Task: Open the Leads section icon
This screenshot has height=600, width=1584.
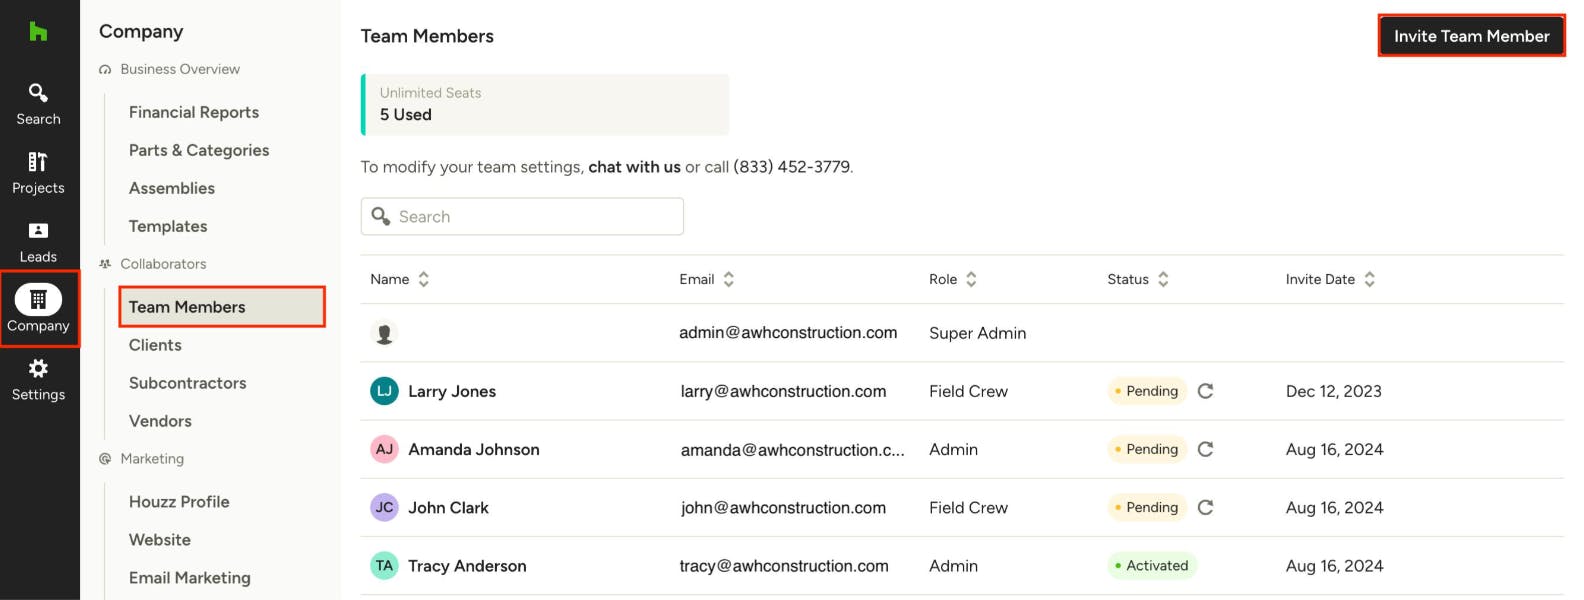Action: [38, 242]
